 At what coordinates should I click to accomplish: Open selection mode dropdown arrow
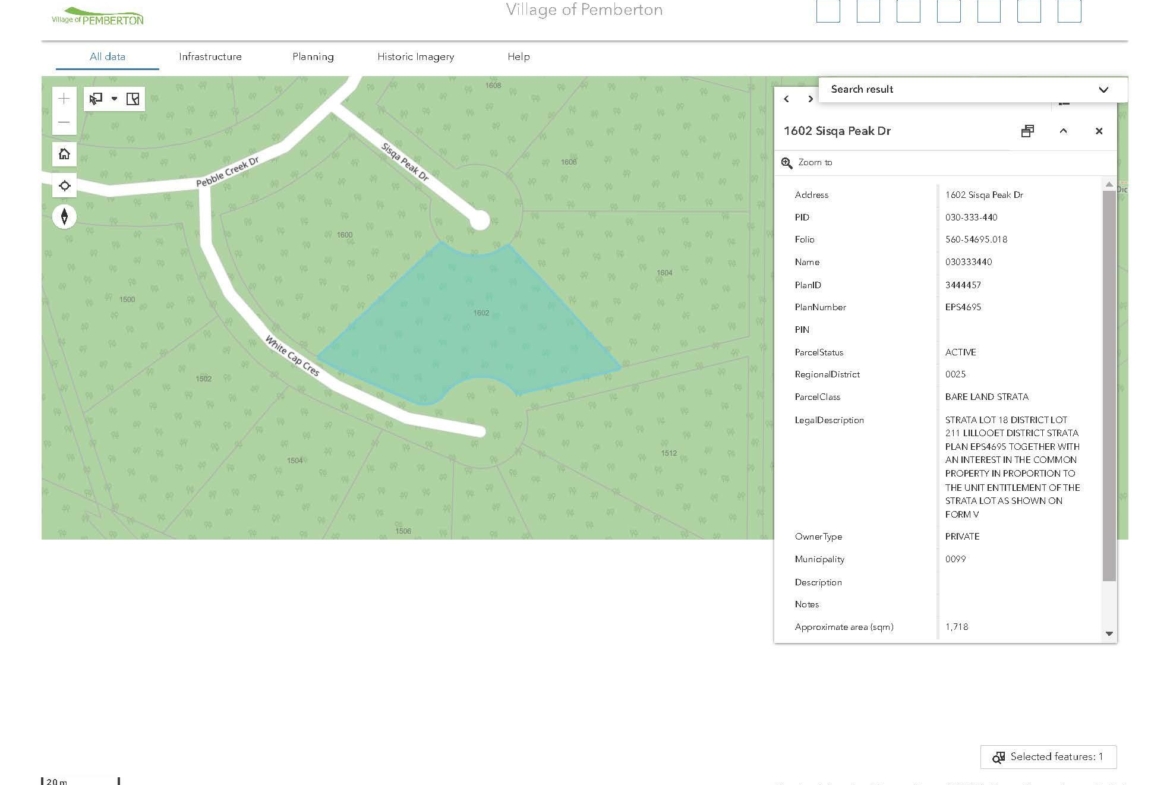click(114, 99)
